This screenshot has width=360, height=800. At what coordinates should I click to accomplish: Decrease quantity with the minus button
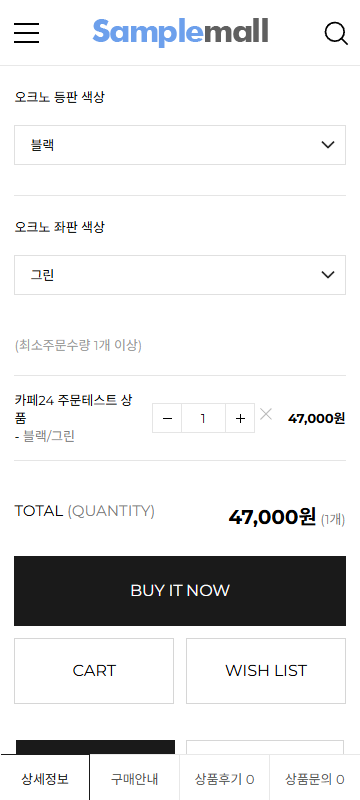click(x=167, y=418)
